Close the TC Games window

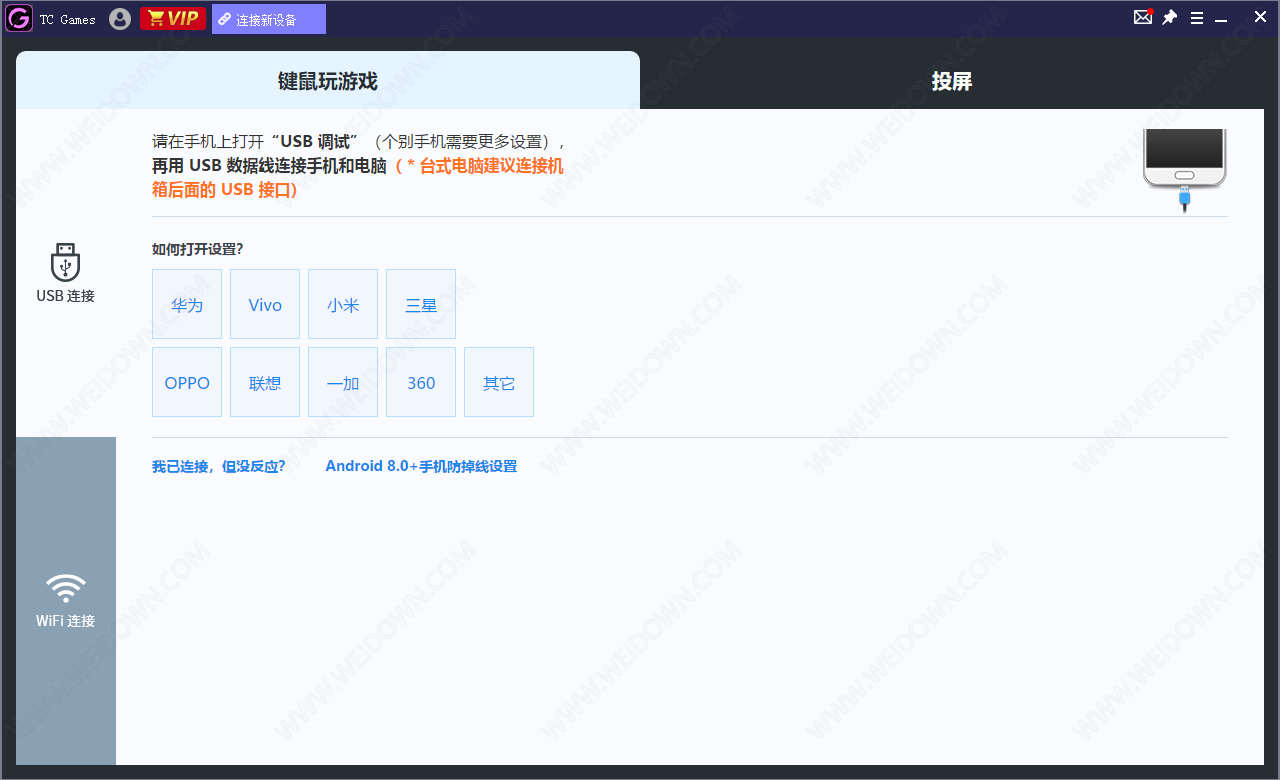tap(1261, 17)
